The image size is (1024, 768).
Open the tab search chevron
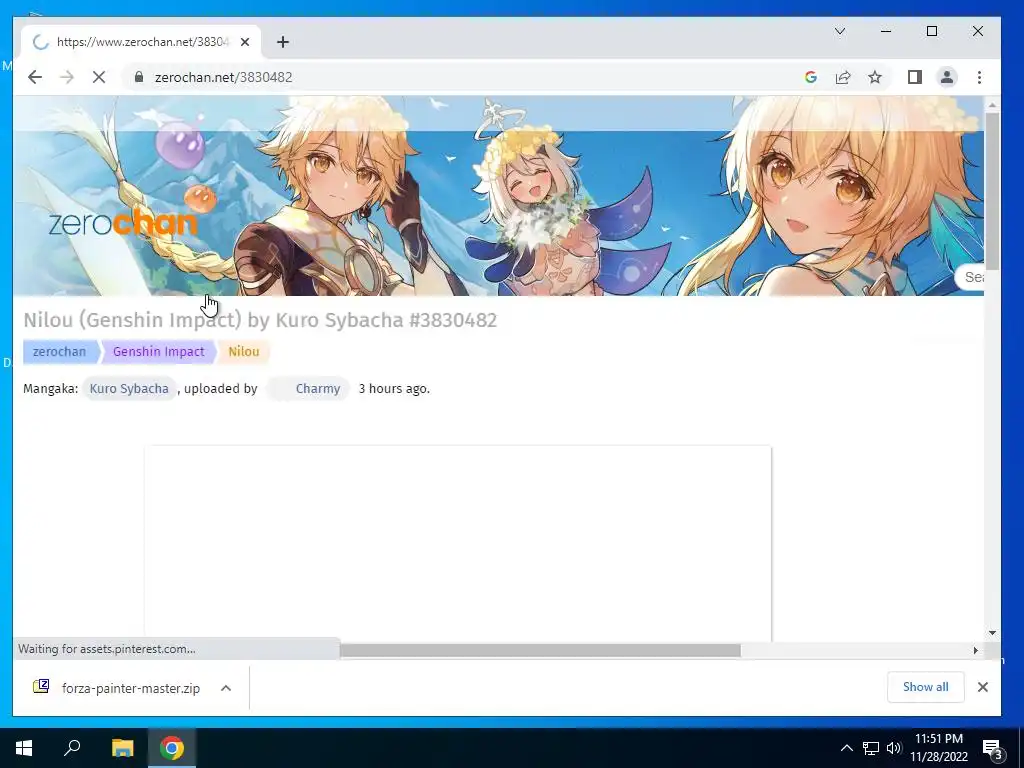point(840,31)
